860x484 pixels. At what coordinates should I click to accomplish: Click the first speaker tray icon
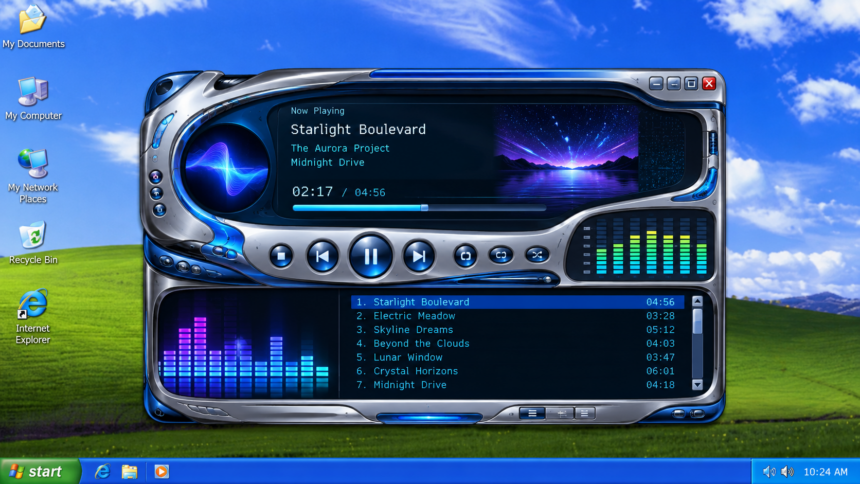point(770,471)
